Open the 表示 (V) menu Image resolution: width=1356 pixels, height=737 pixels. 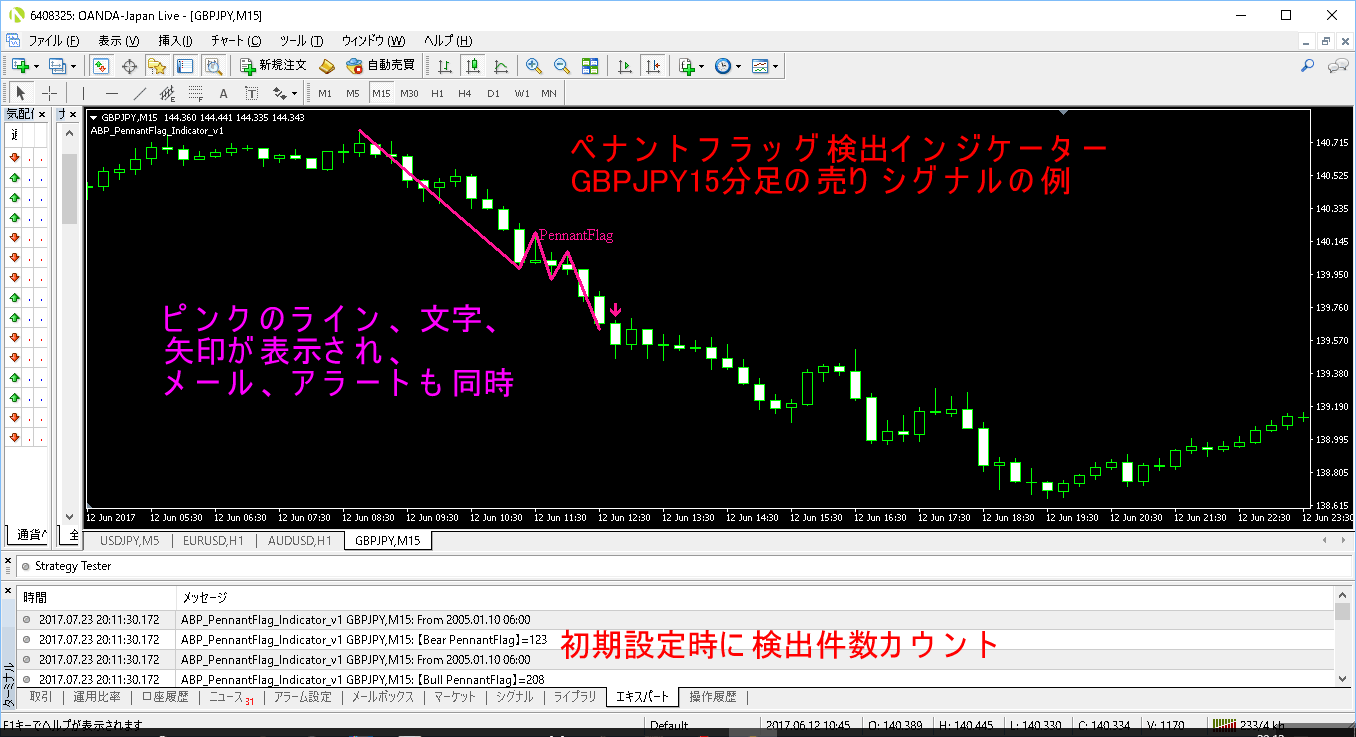(x=118, y=41)
